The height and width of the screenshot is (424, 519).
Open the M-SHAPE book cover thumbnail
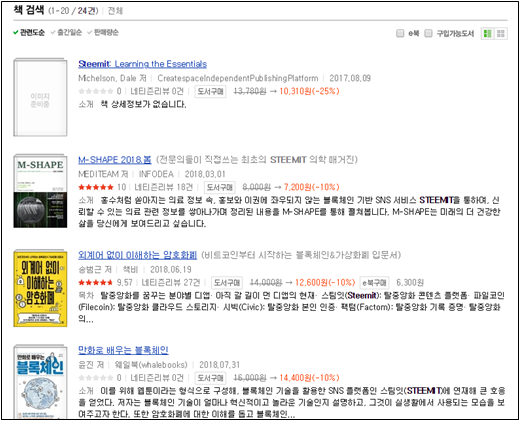[x=40, y=191]
